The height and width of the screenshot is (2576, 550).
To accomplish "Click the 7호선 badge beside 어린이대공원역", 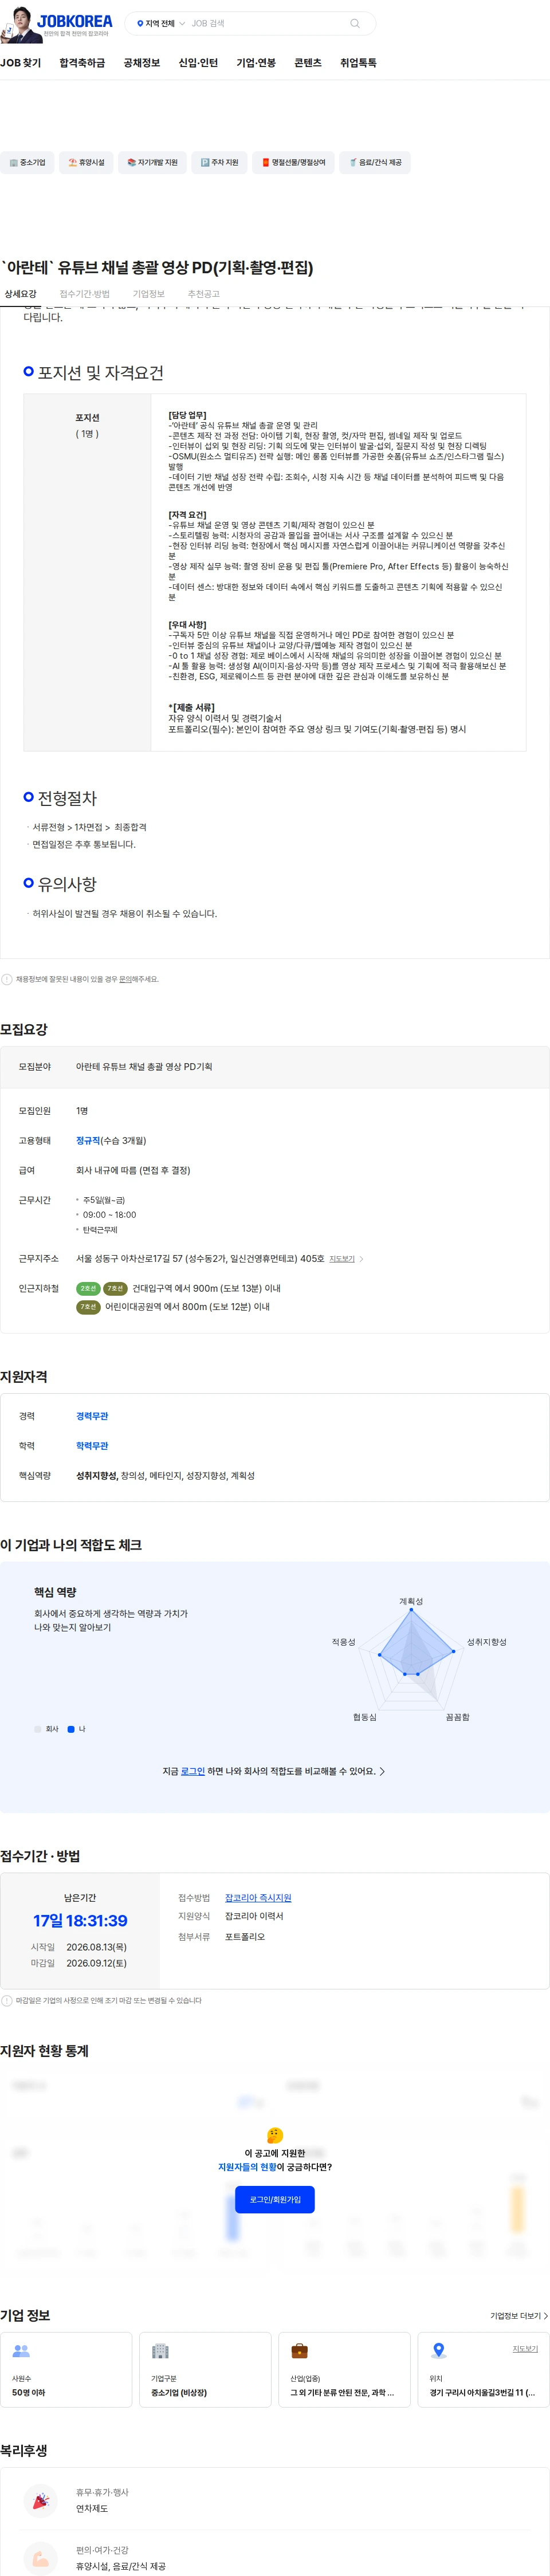I will [88, 1306].
